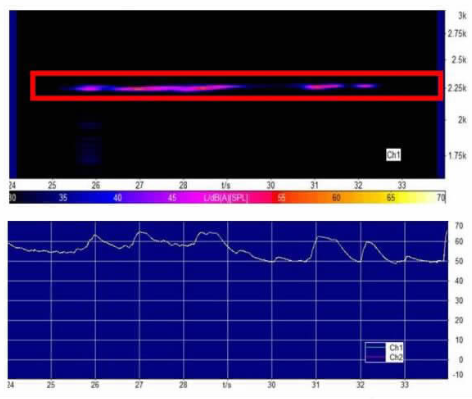The image size is (472, 399).
Task: Click the 40 dB blue region of the color bar
Action: click(117, 198)
